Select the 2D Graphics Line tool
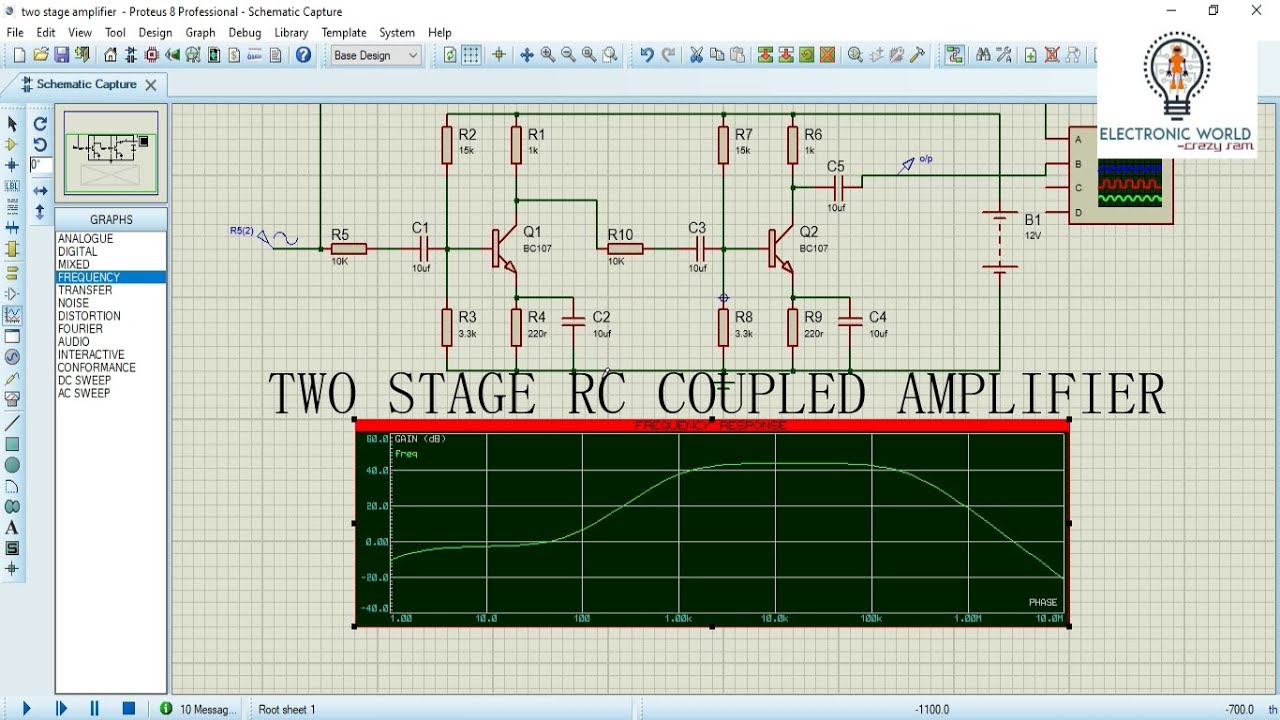Viewport: 1280px width, 720px height. click(x=12, y=423)
